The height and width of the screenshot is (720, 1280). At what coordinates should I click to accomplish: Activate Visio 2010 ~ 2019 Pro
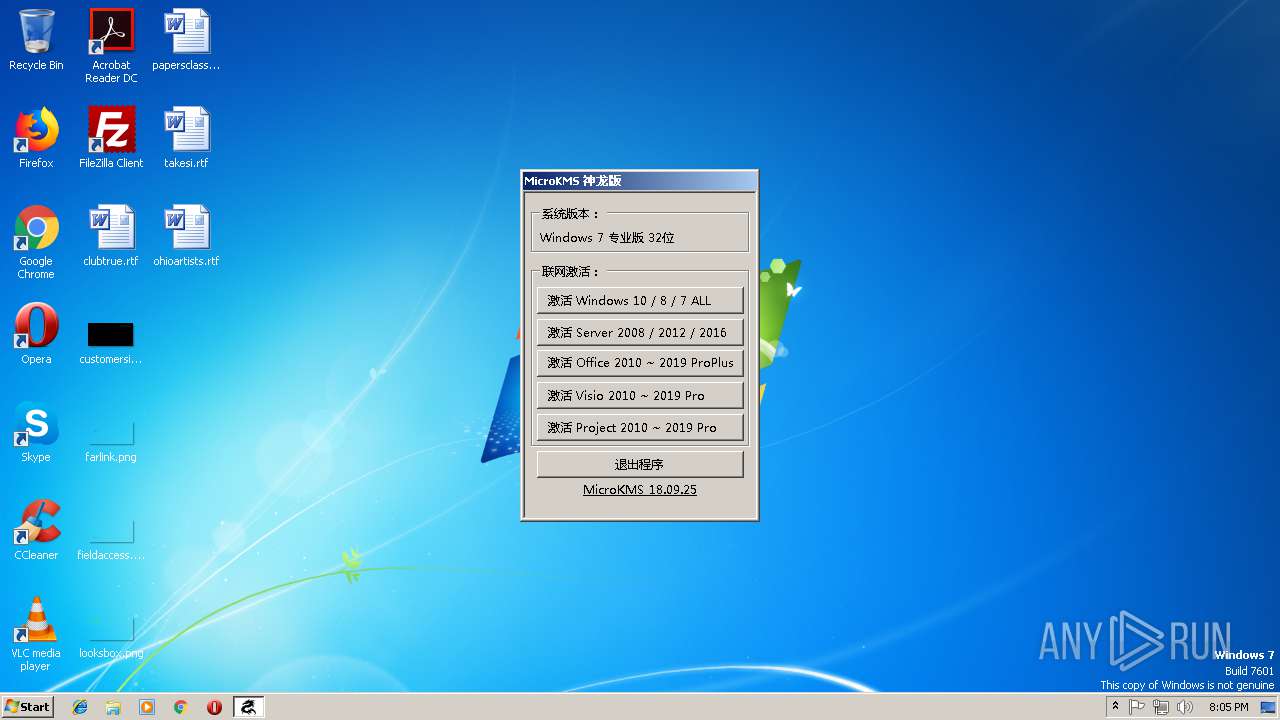pyautogui.click(x=640, y=395)
